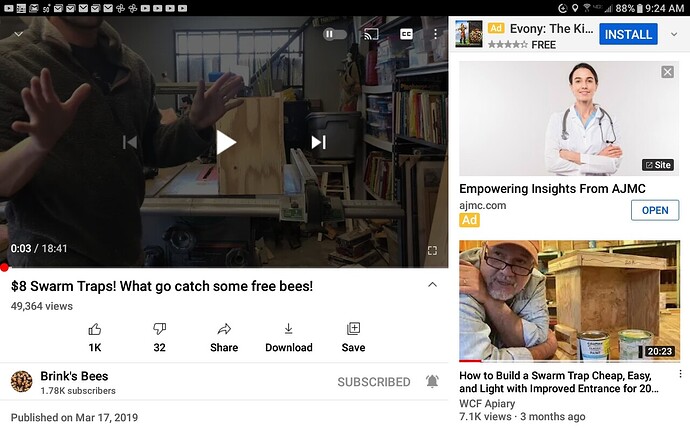Toggle the autoplay switch in player
Screen dimensions: 690x431
pos(334,34)
